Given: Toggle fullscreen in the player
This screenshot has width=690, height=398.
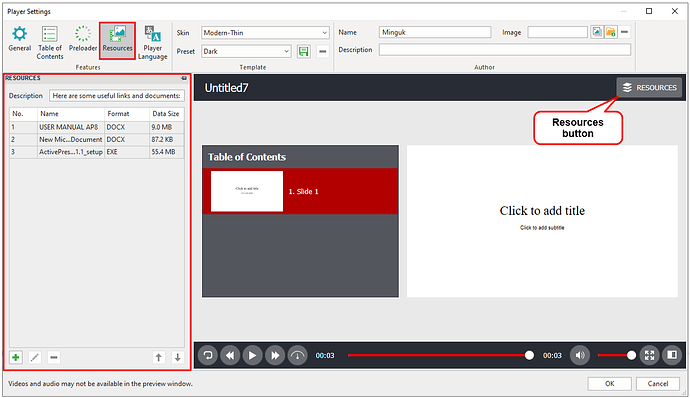Looking at the screenshot, I should (650, 355).
